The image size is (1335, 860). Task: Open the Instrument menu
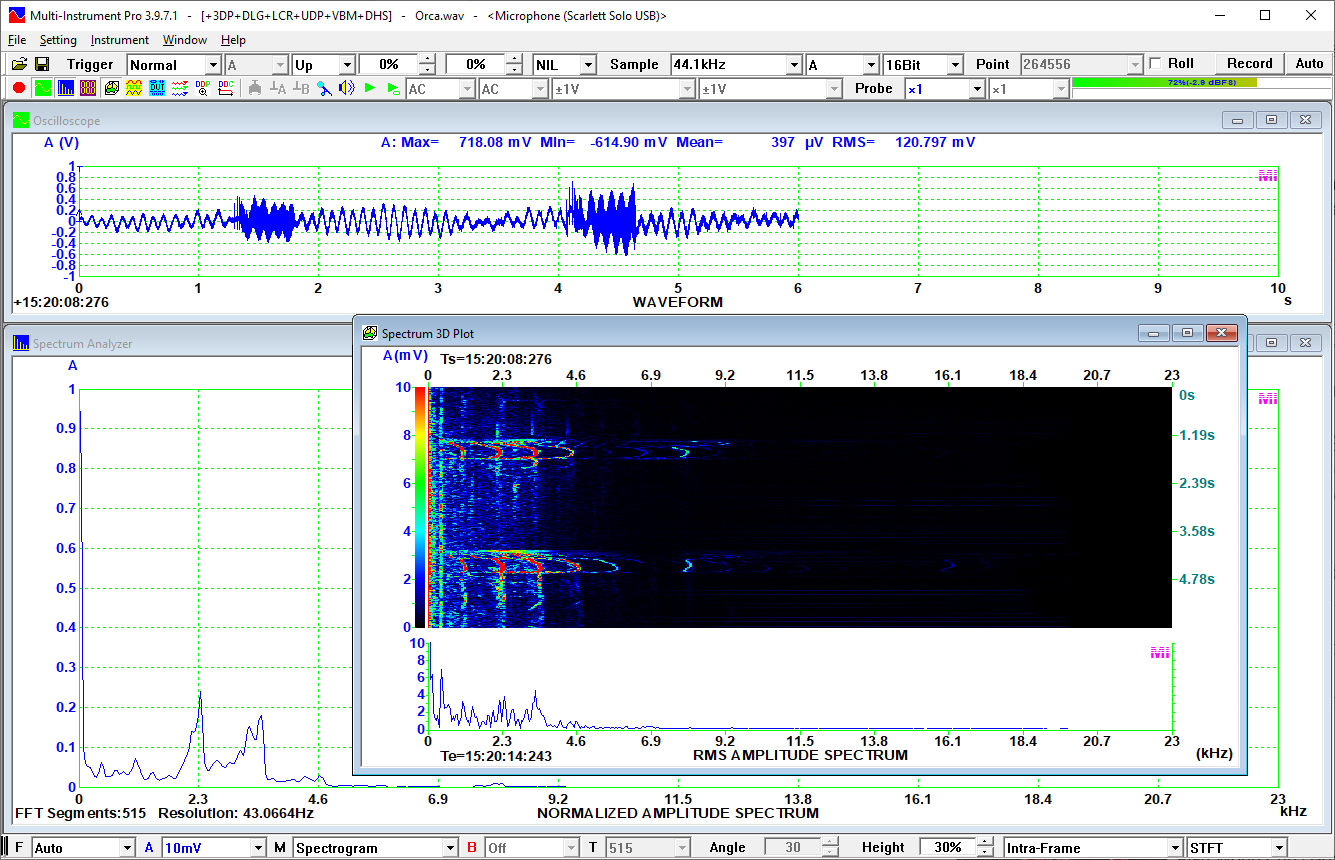pyautogui.click(x=119, y=40)
